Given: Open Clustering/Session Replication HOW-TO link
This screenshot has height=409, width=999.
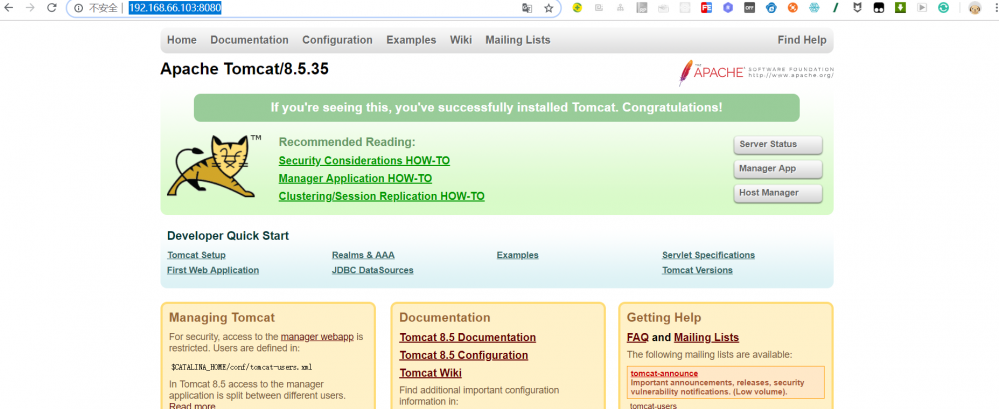Looking at the screenshot, I should coord(381,196).
